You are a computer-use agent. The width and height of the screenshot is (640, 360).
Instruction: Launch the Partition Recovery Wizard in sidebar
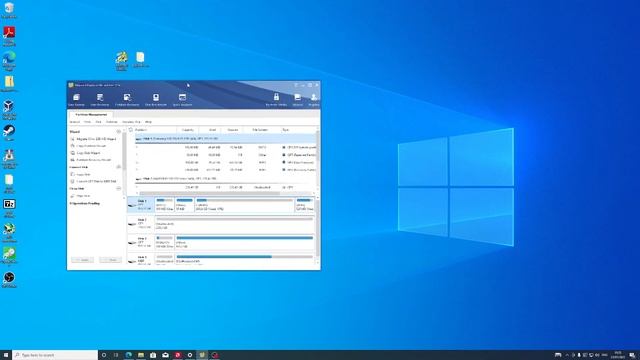91,160
